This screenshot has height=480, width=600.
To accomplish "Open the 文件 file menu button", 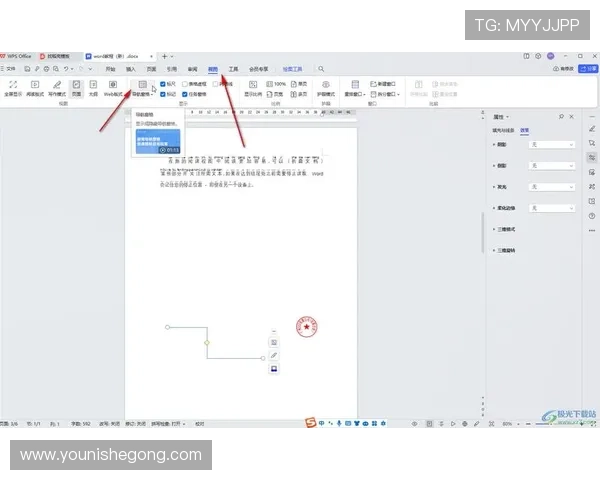I will [10, 69].
